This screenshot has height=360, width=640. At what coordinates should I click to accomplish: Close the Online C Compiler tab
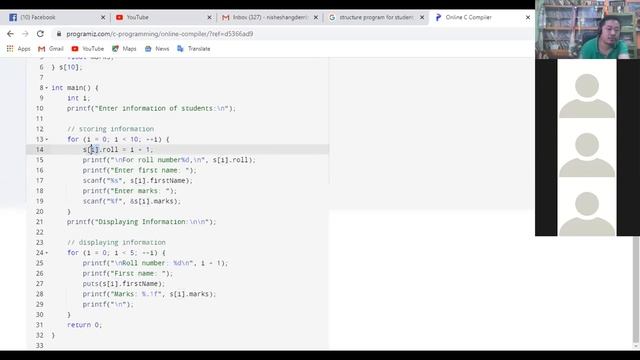(528, 18)
